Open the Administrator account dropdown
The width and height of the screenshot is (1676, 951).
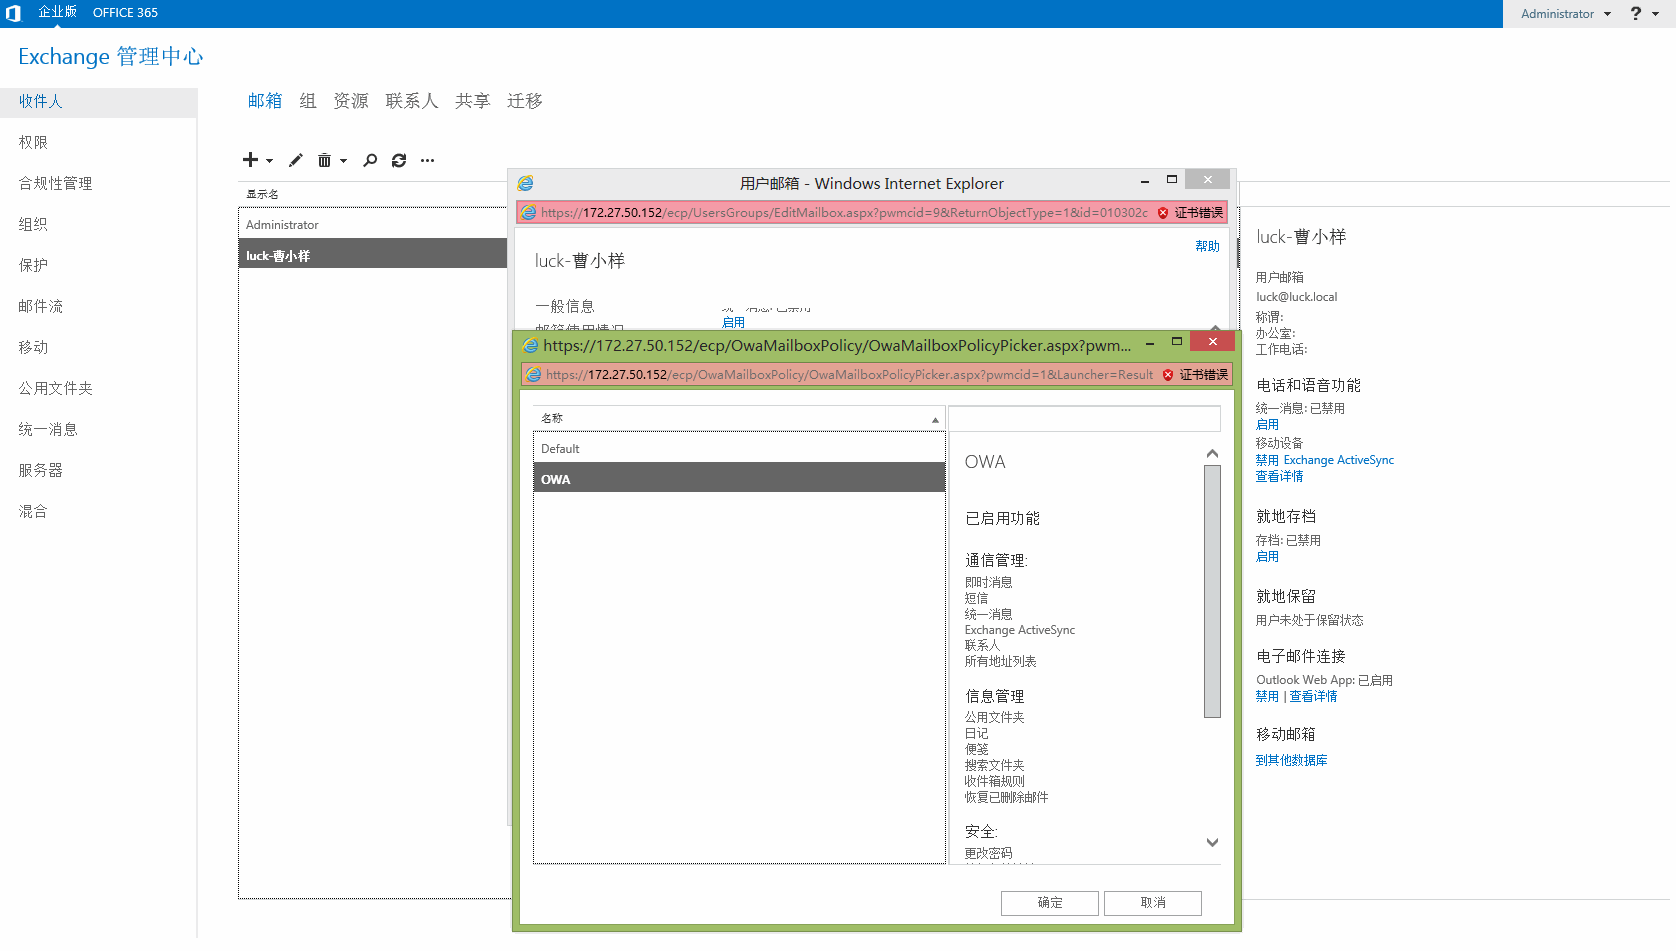(1566, 14)
